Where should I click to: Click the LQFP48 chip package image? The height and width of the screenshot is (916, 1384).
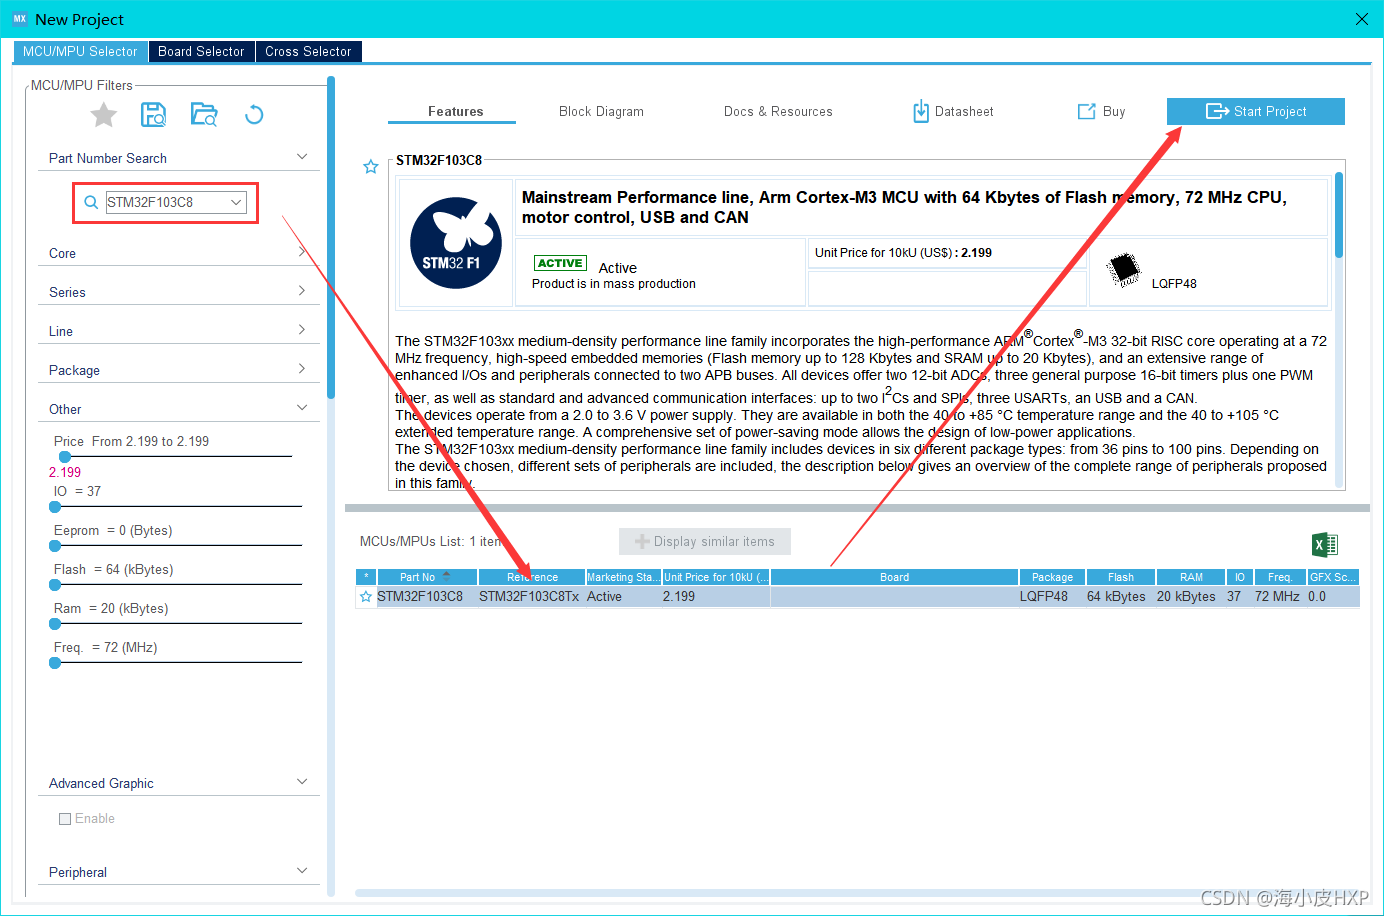(1124, 269)
